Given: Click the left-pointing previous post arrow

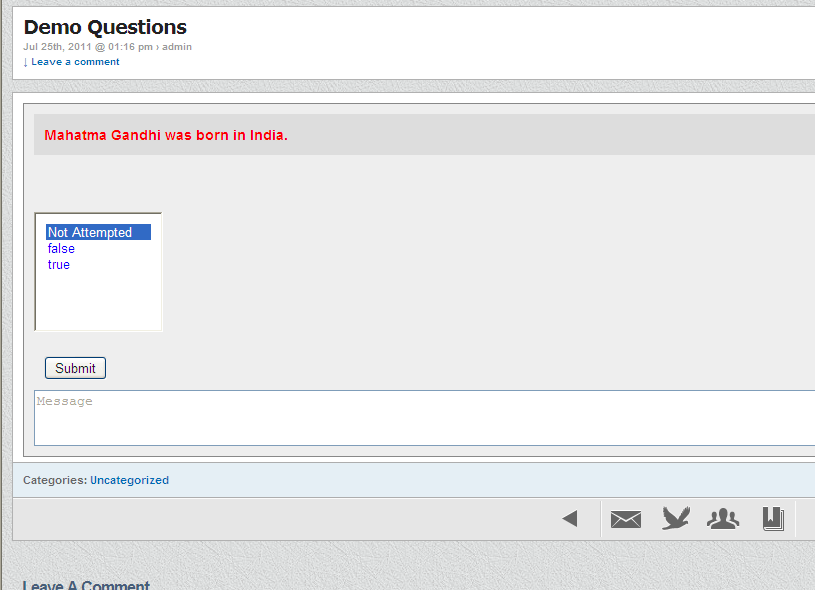Looking at the screenshot, I should click(570, 518).
